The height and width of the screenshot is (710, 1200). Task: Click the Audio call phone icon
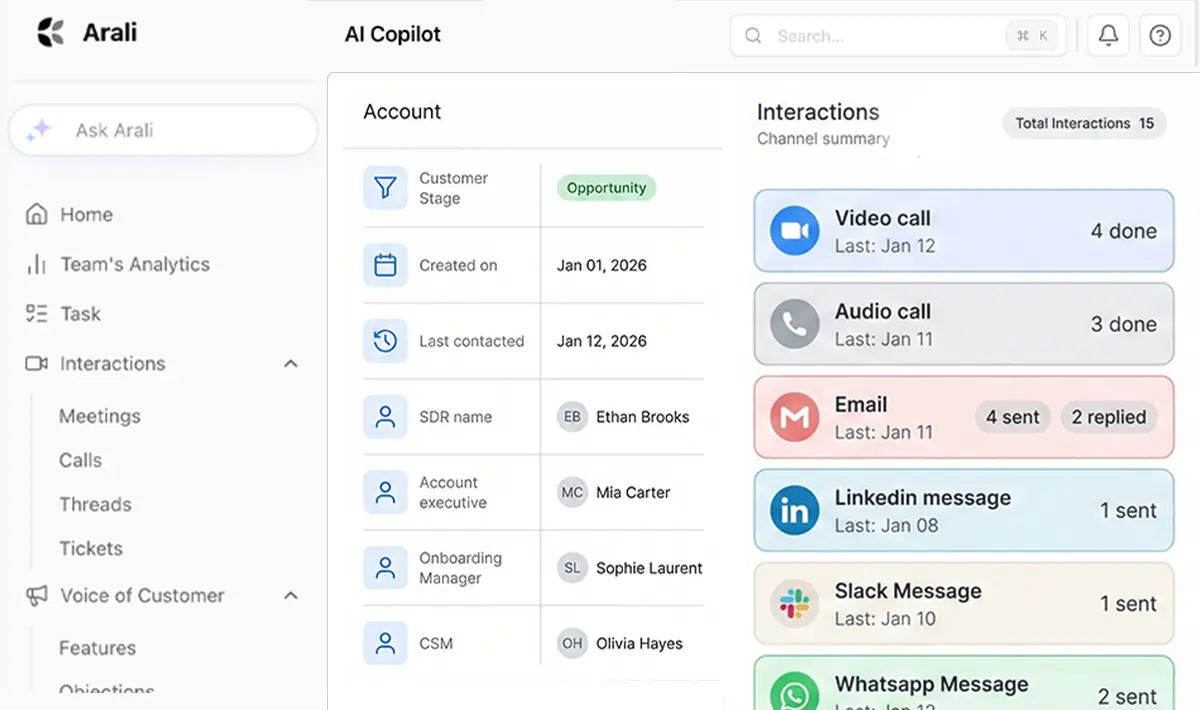[x=794, y=324]
